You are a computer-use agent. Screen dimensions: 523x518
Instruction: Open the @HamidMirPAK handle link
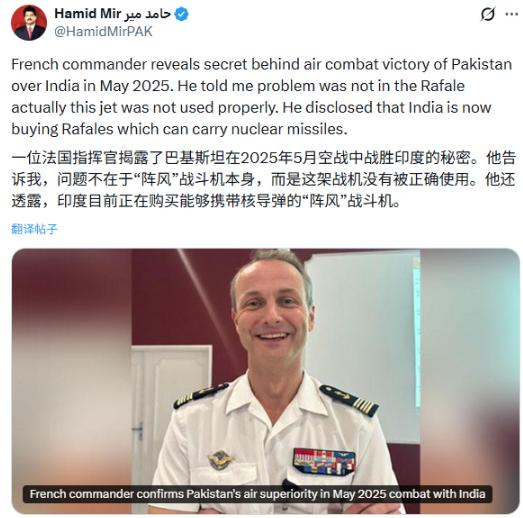pyautogui.click(x=103, y=32)
